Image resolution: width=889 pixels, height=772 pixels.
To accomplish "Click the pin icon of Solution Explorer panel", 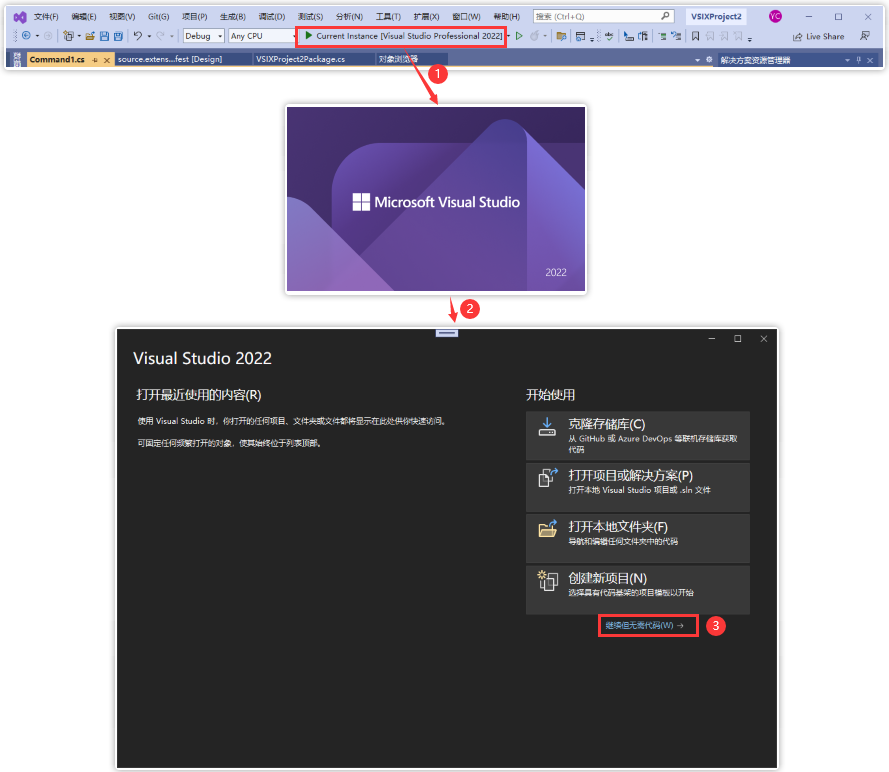I will pyautogui.click(x=858, y=60).
